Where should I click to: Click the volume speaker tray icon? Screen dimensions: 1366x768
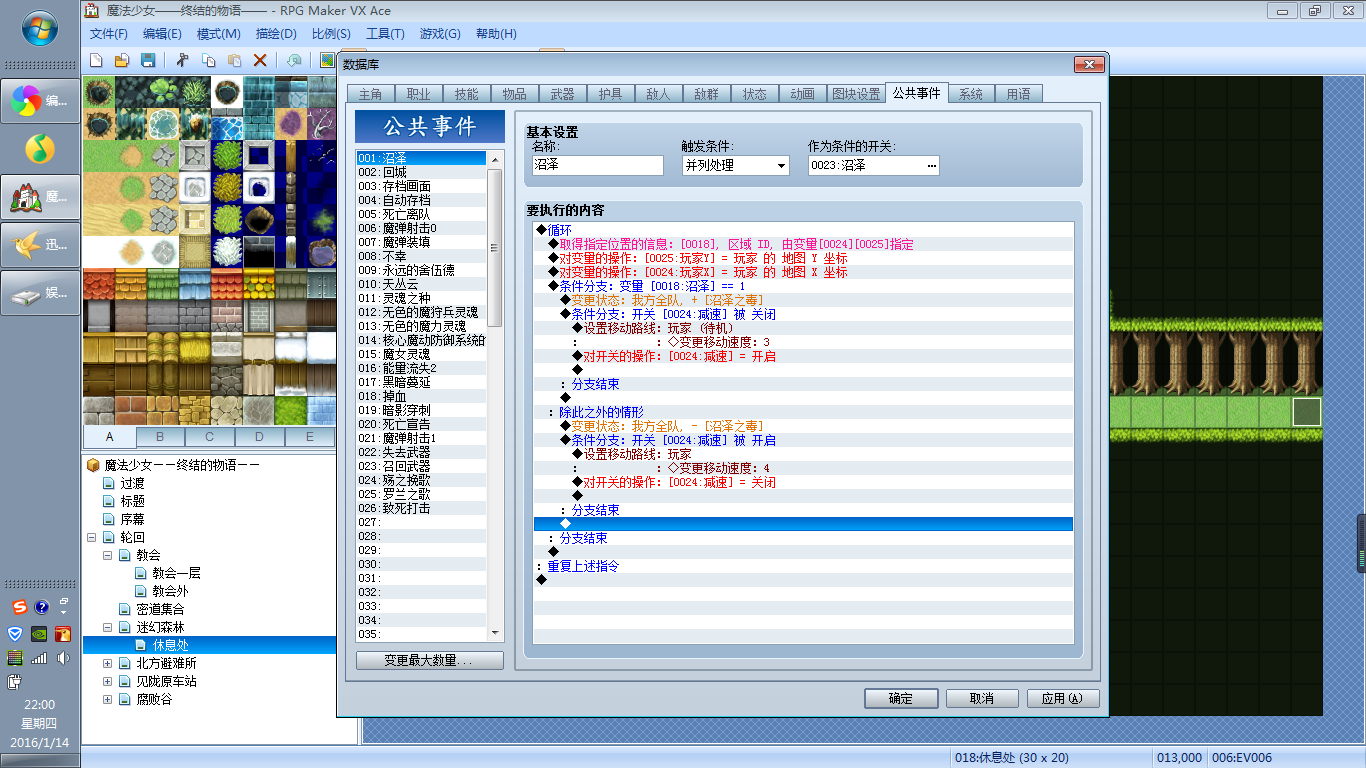(x=63, y=657)
